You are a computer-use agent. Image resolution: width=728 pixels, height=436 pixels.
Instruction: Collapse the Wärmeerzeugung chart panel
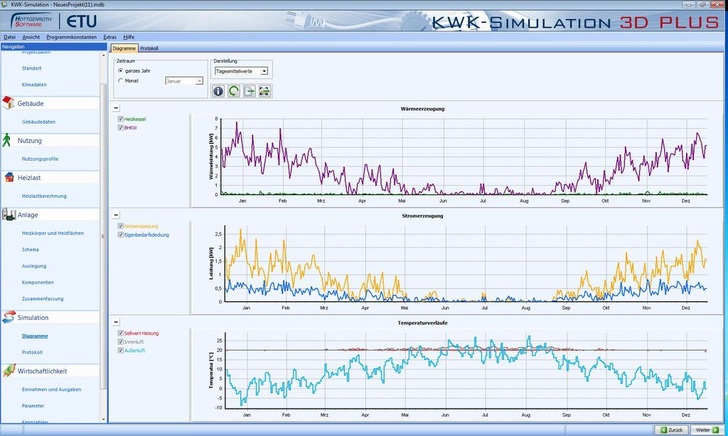116,107
